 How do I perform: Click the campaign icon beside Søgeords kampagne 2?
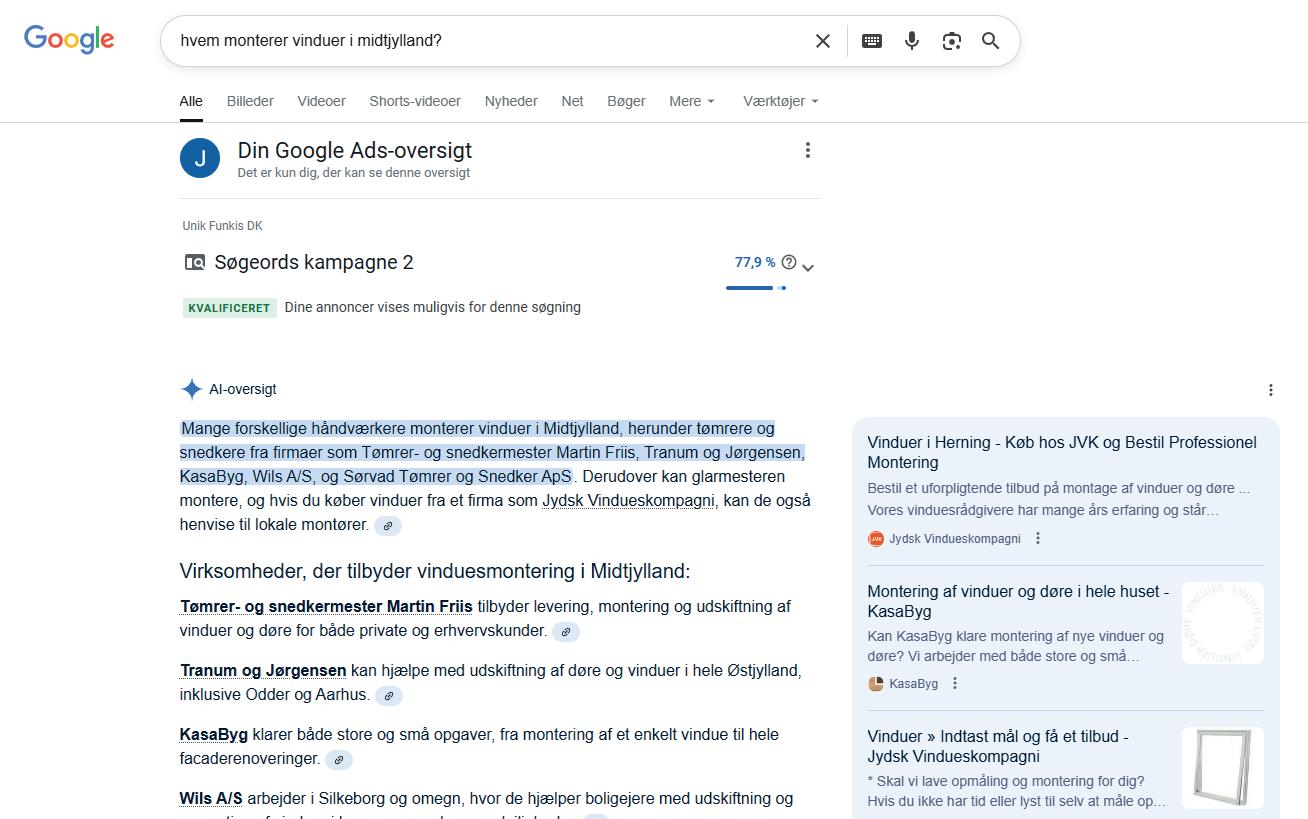point(195,263)
